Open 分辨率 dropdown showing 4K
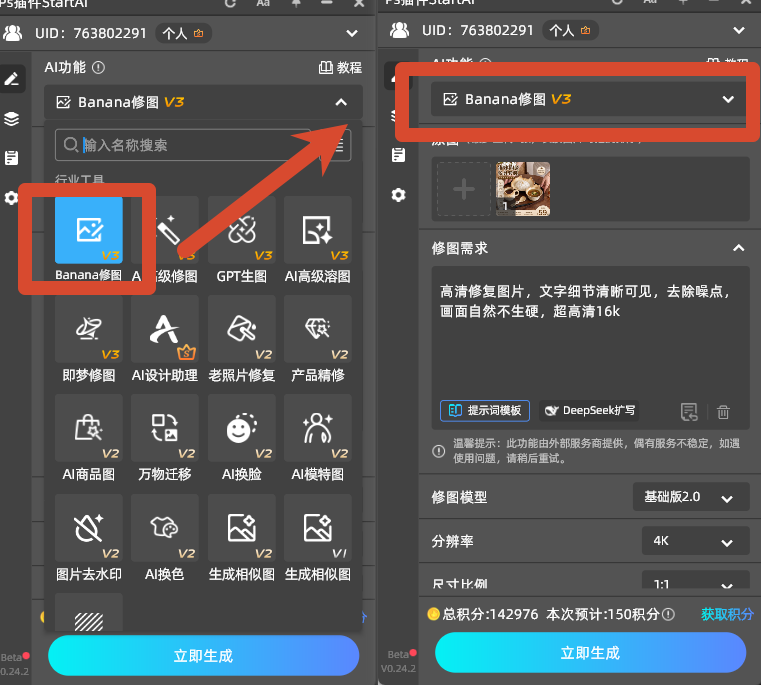 pos(695,541)
